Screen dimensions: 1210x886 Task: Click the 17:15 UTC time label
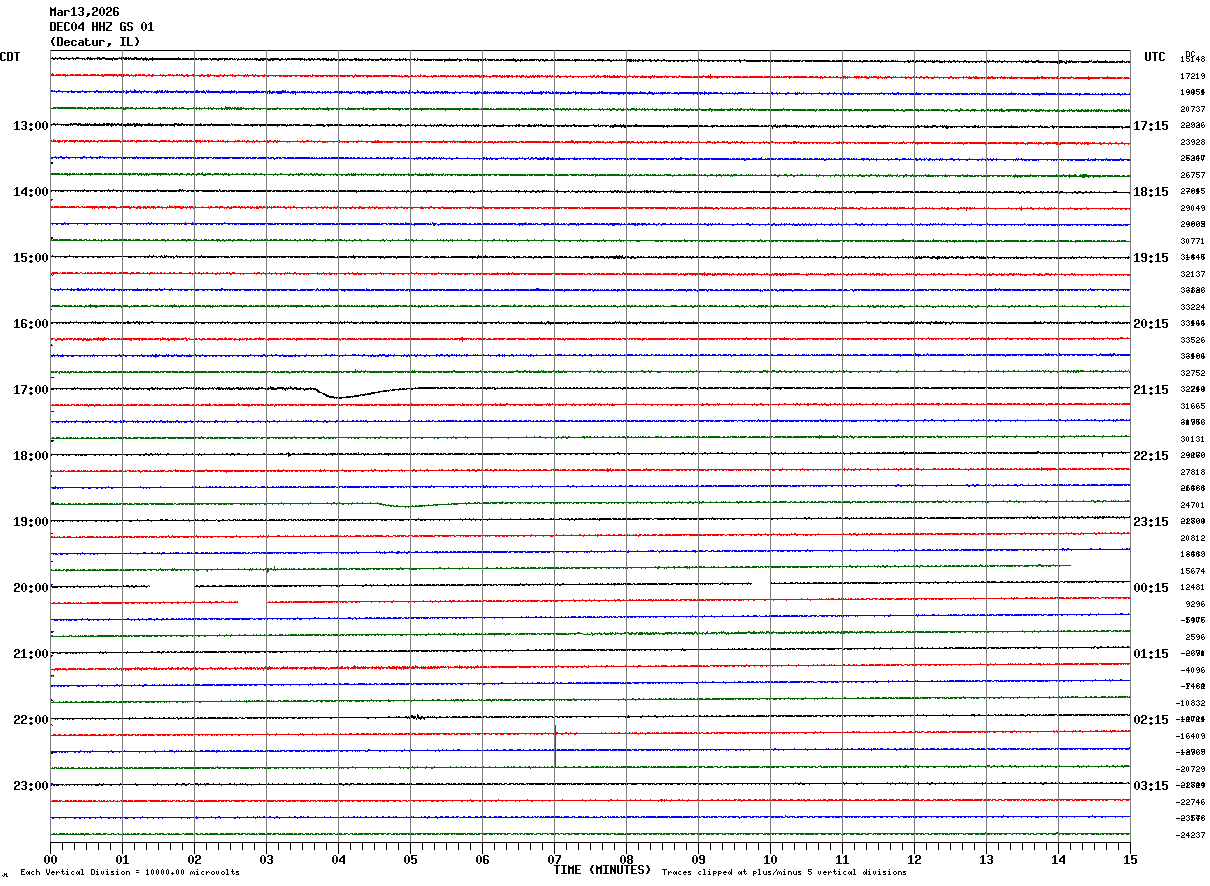1151,126
